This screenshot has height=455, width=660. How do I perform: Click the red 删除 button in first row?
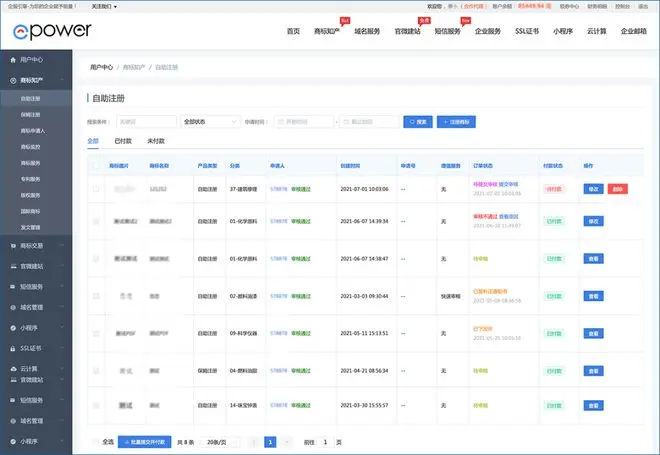[618, 188]
